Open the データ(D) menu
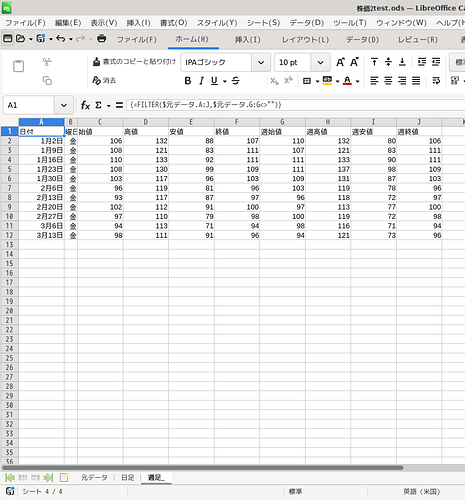Image resolution: width=465 pixels, height=500 pixels. [306, 23]
